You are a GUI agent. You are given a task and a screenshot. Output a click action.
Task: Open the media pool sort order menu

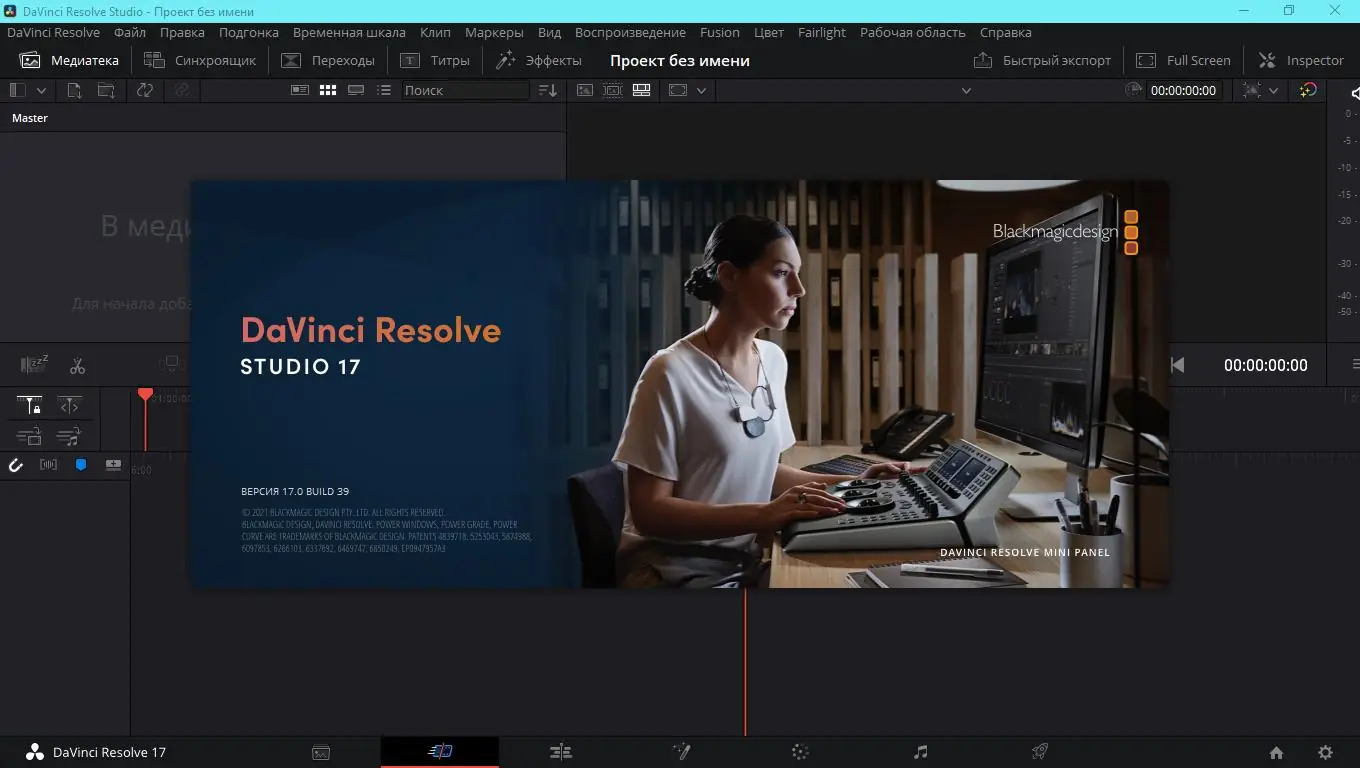[547, 90]
